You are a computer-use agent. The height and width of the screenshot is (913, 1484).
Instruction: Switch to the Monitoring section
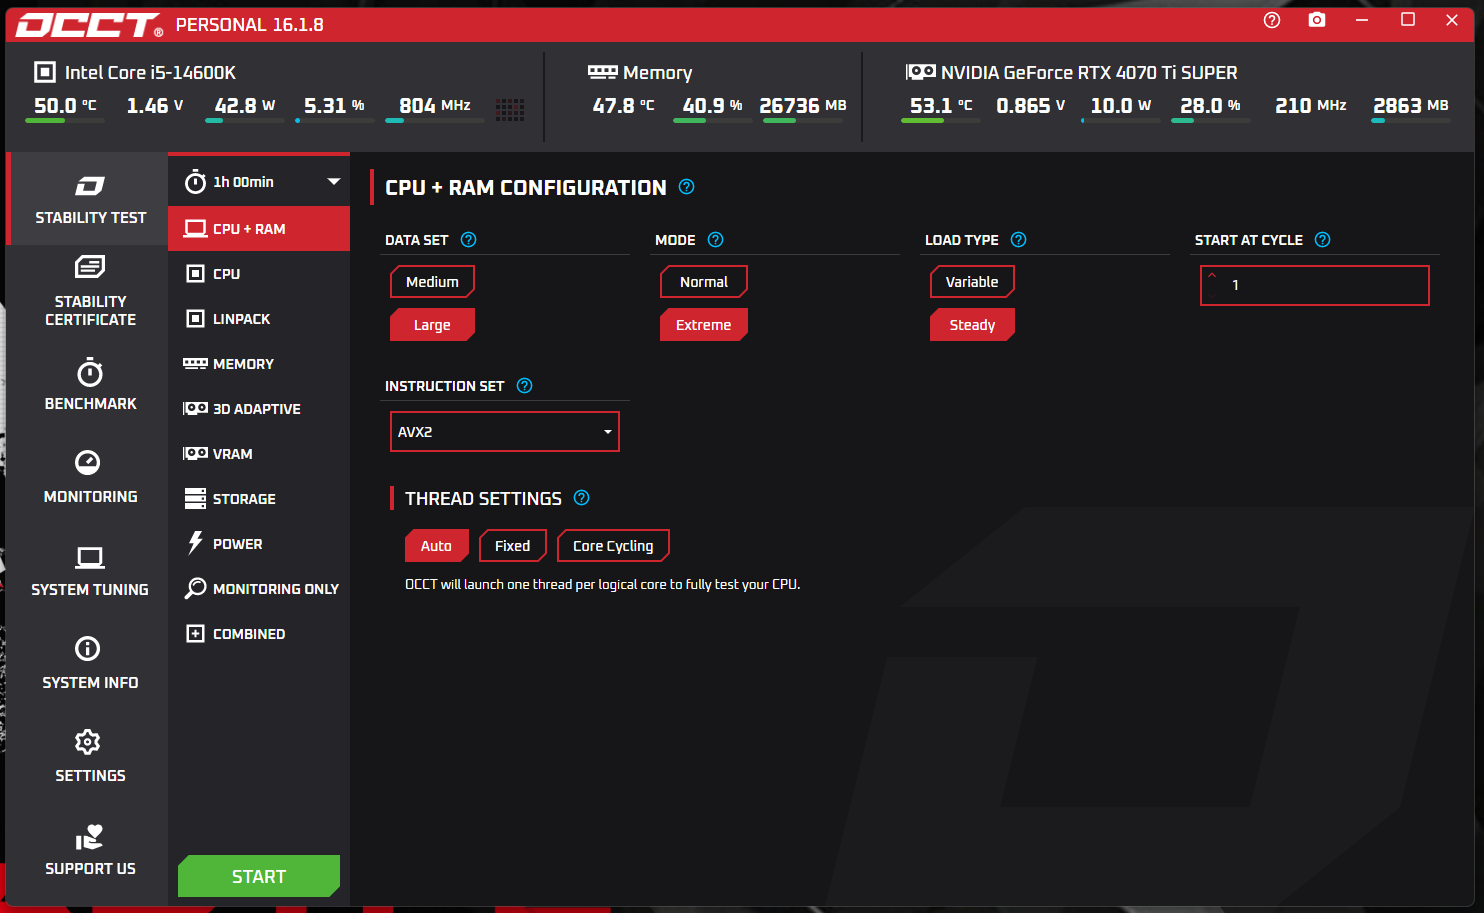click(x=90, y=477)
